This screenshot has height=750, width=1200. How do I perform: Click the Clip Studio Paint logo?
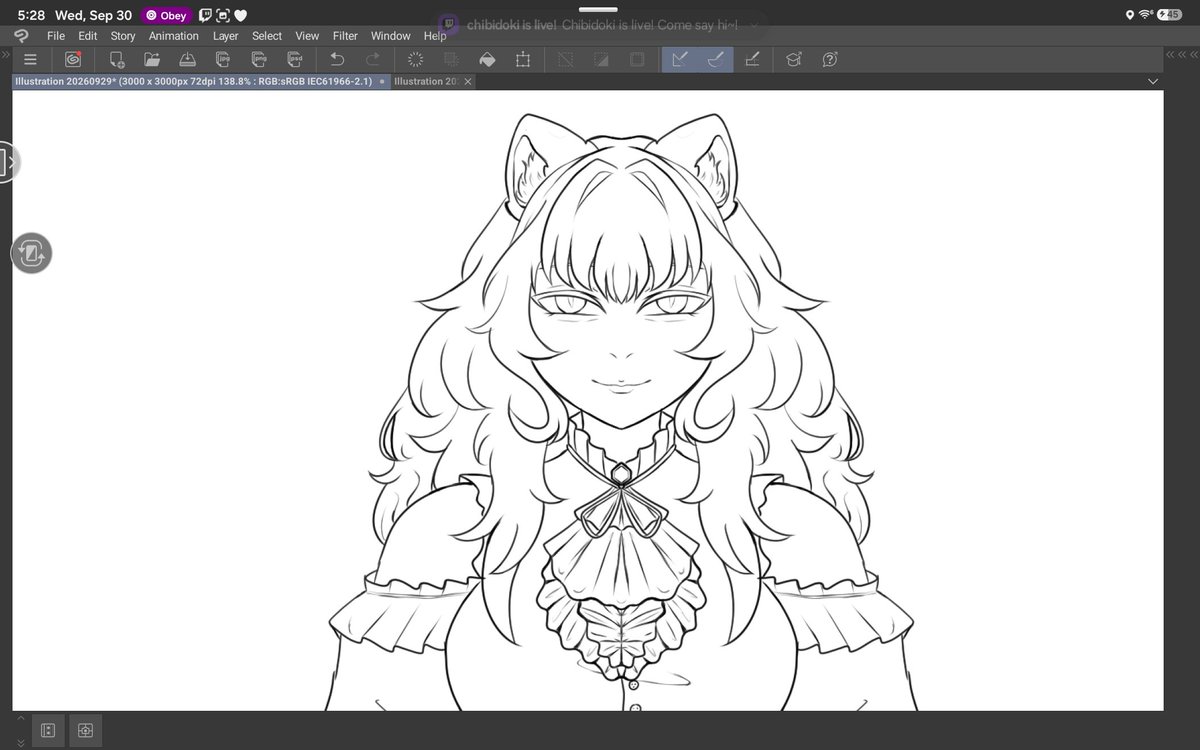[21, 36]
